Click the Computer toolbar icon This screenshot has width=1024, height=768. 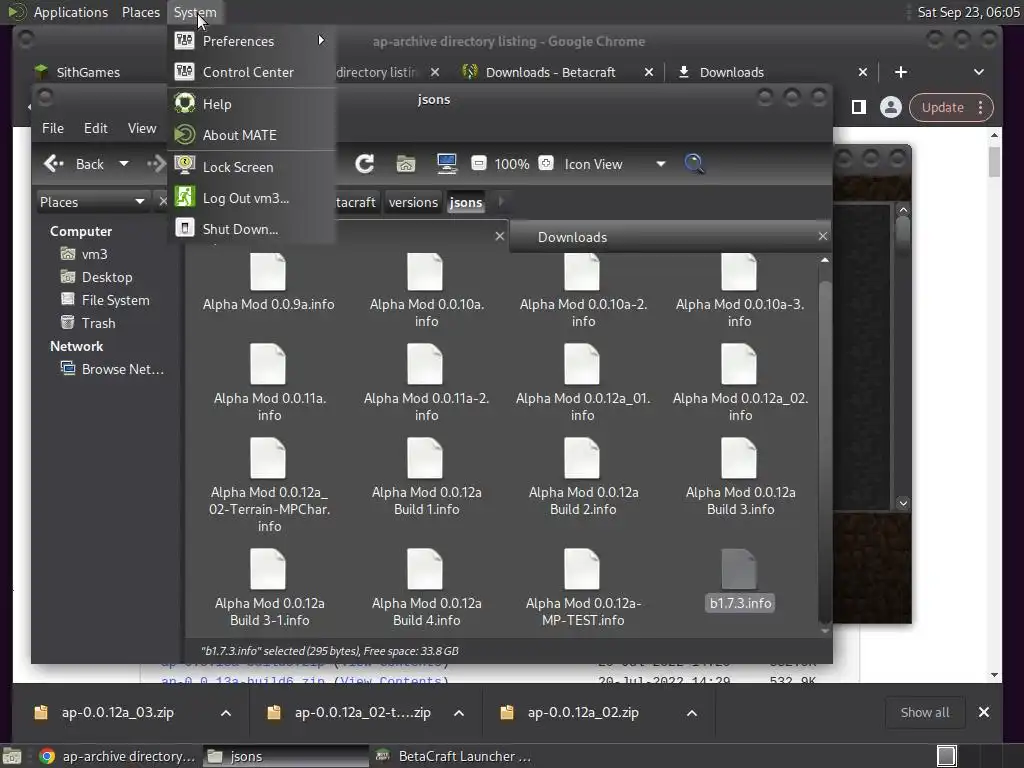(447, 164)
